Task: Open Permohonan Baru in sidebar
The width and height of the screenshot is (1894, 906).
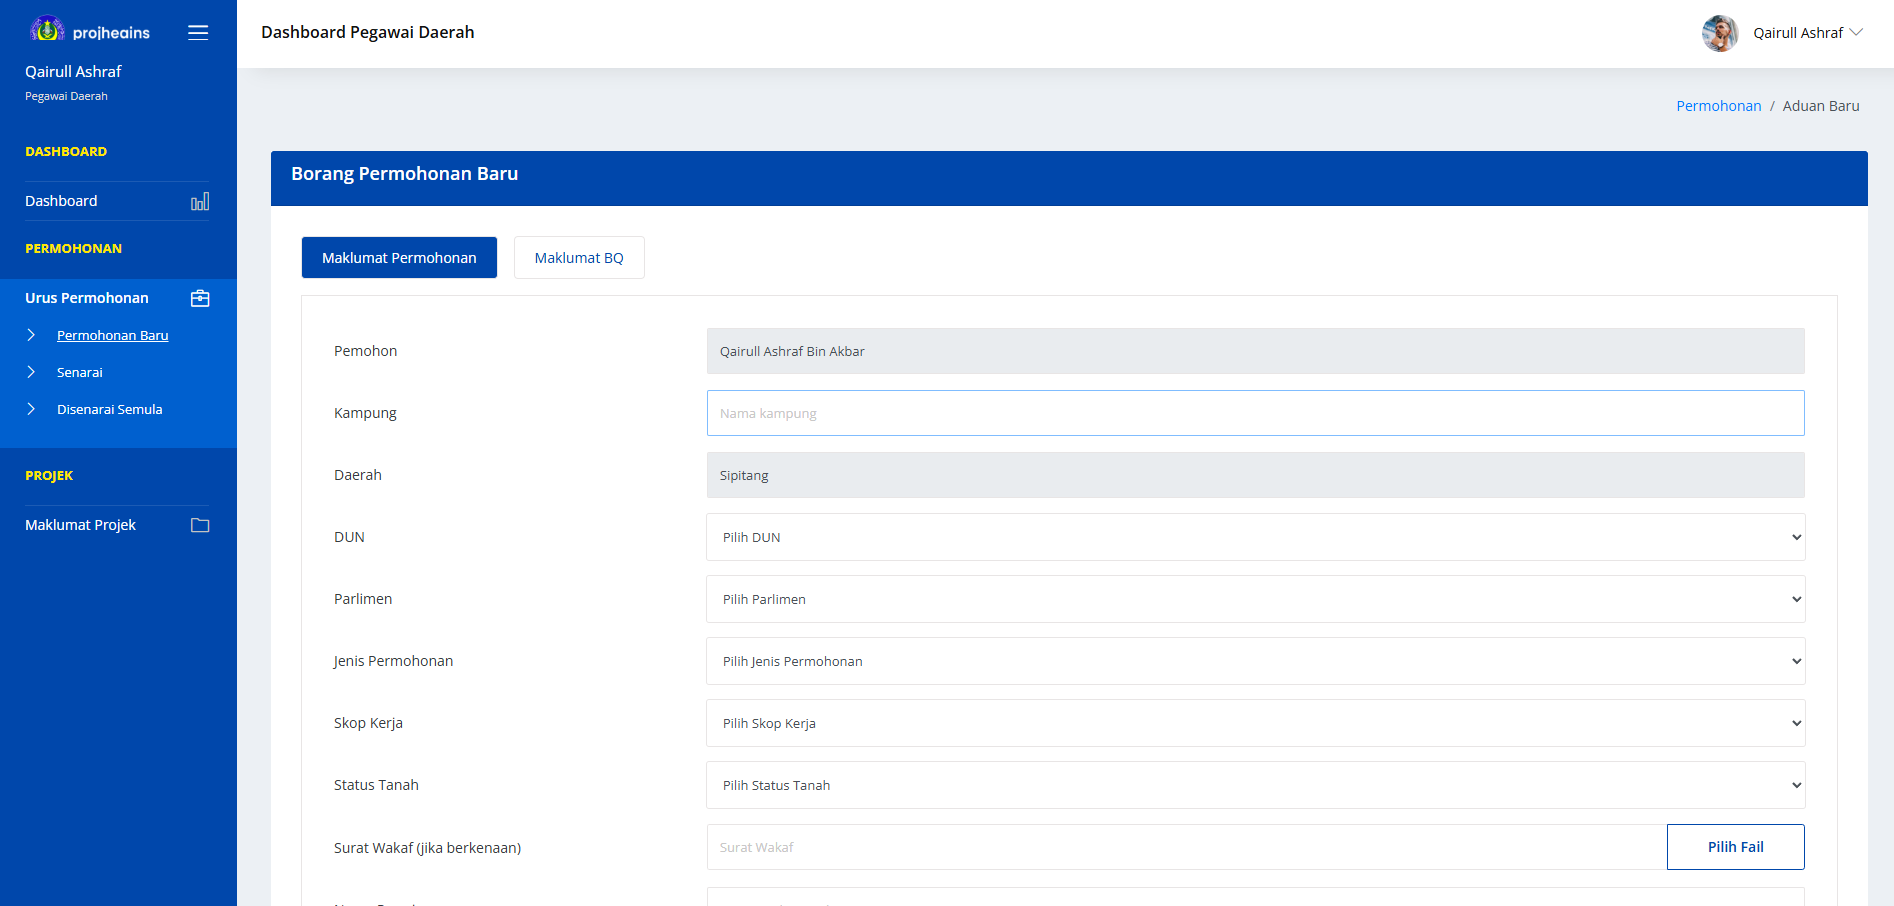Action: pos(112,335)
